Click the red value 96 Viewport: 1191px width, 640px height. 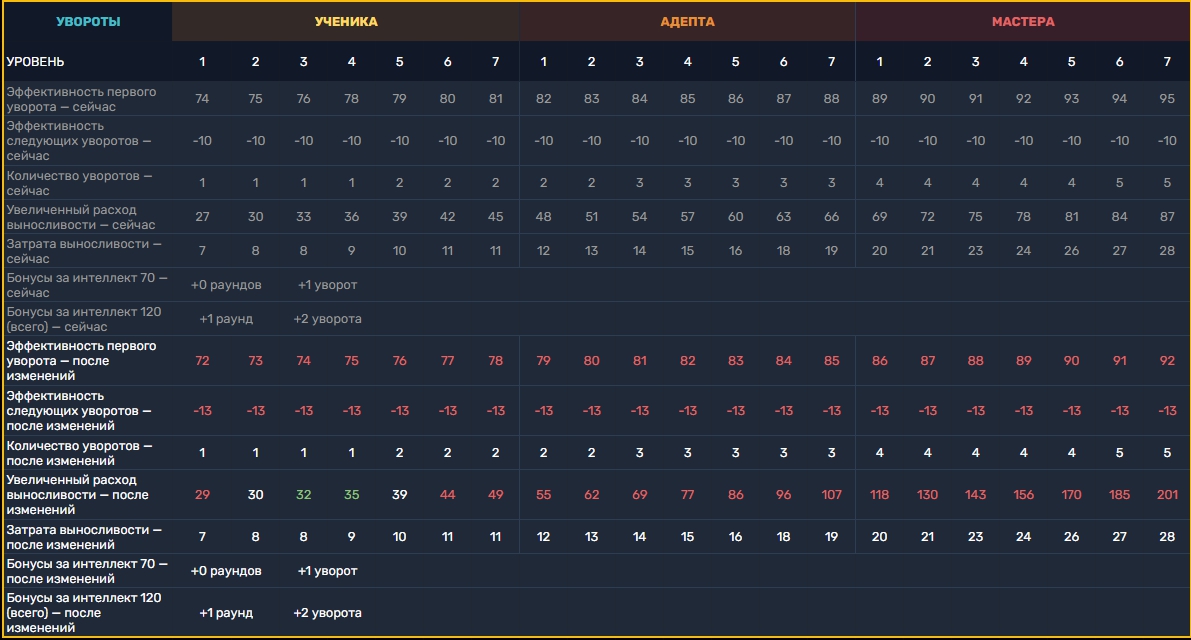[x=783, y=495]
